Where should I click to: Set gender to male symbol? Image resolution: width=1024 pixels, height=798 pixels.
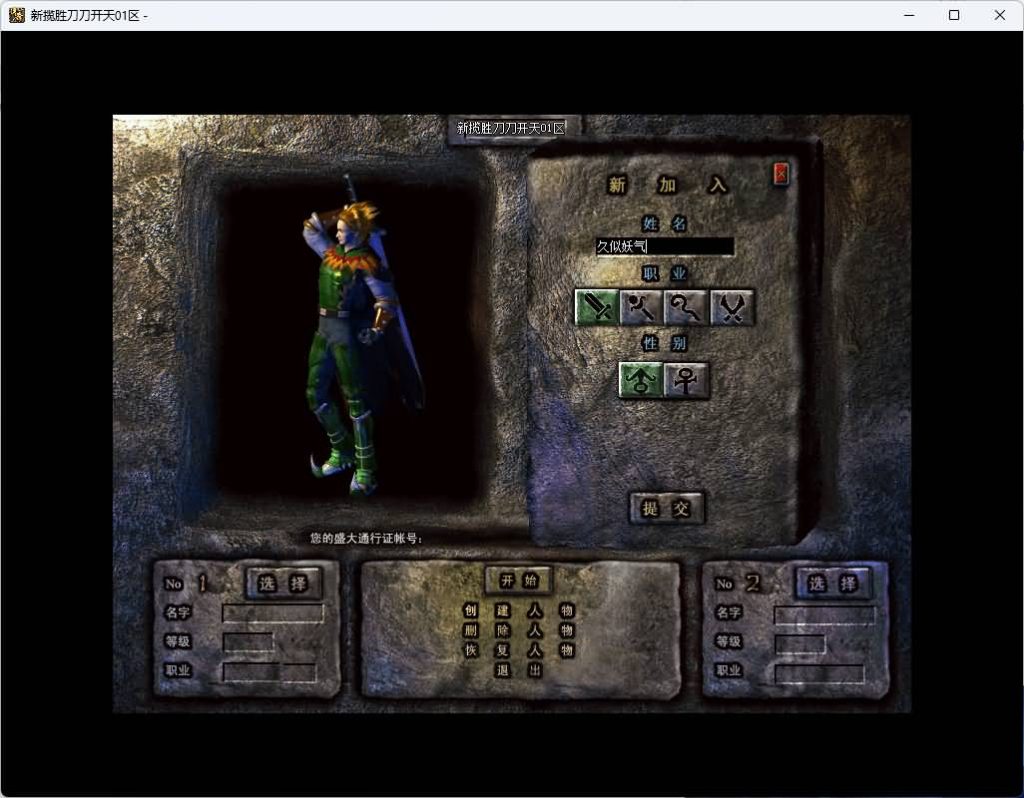(x=640, y=380)
